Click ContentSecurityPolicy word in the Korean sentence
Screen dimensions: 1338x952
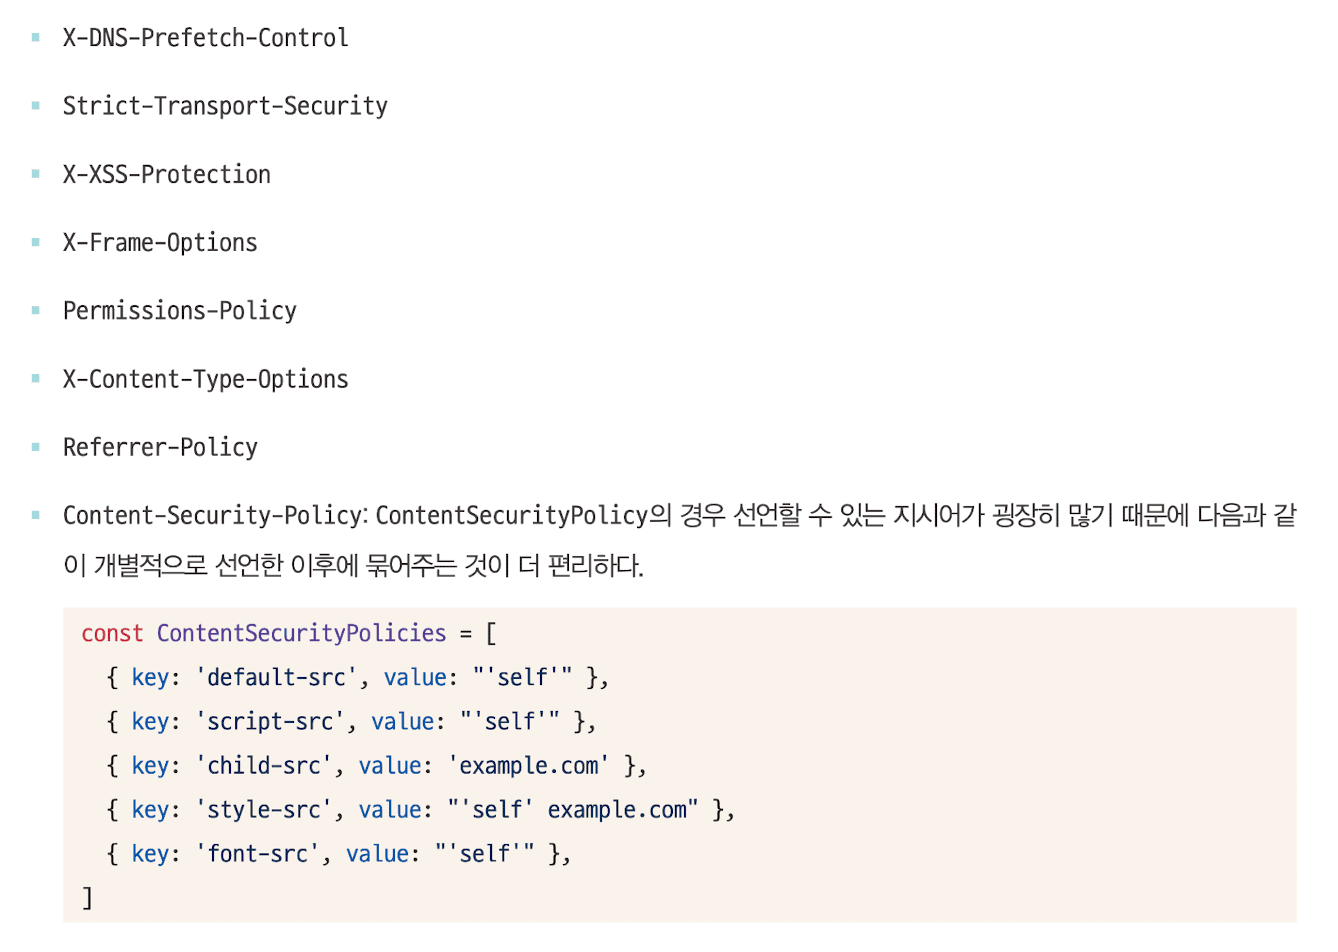coord(512,516)
